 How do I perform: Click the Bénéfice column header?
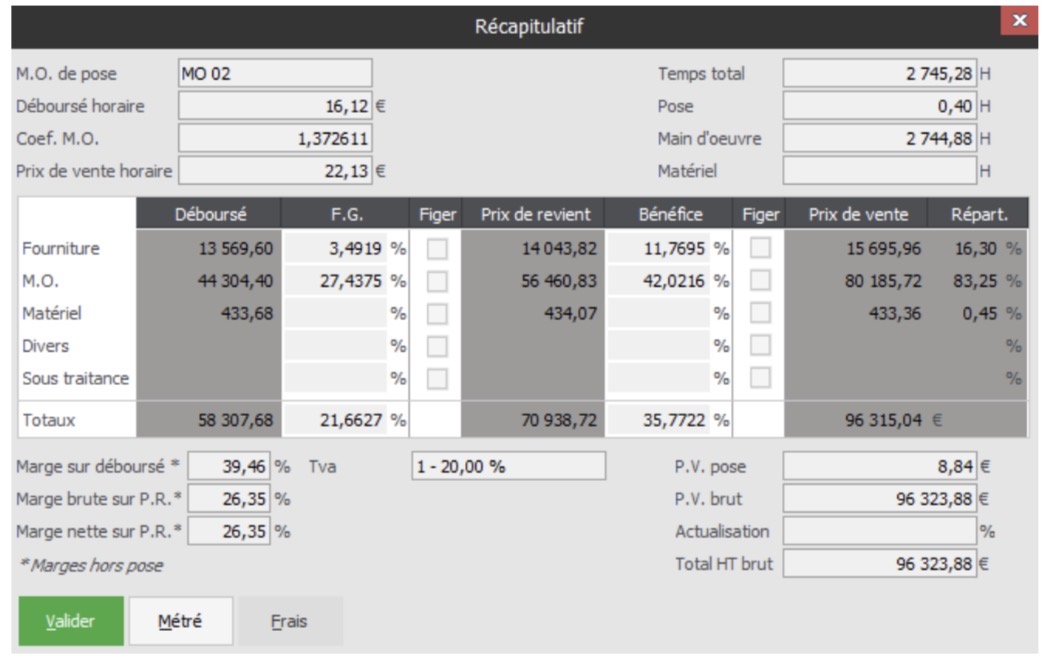[x=670, y=214]
